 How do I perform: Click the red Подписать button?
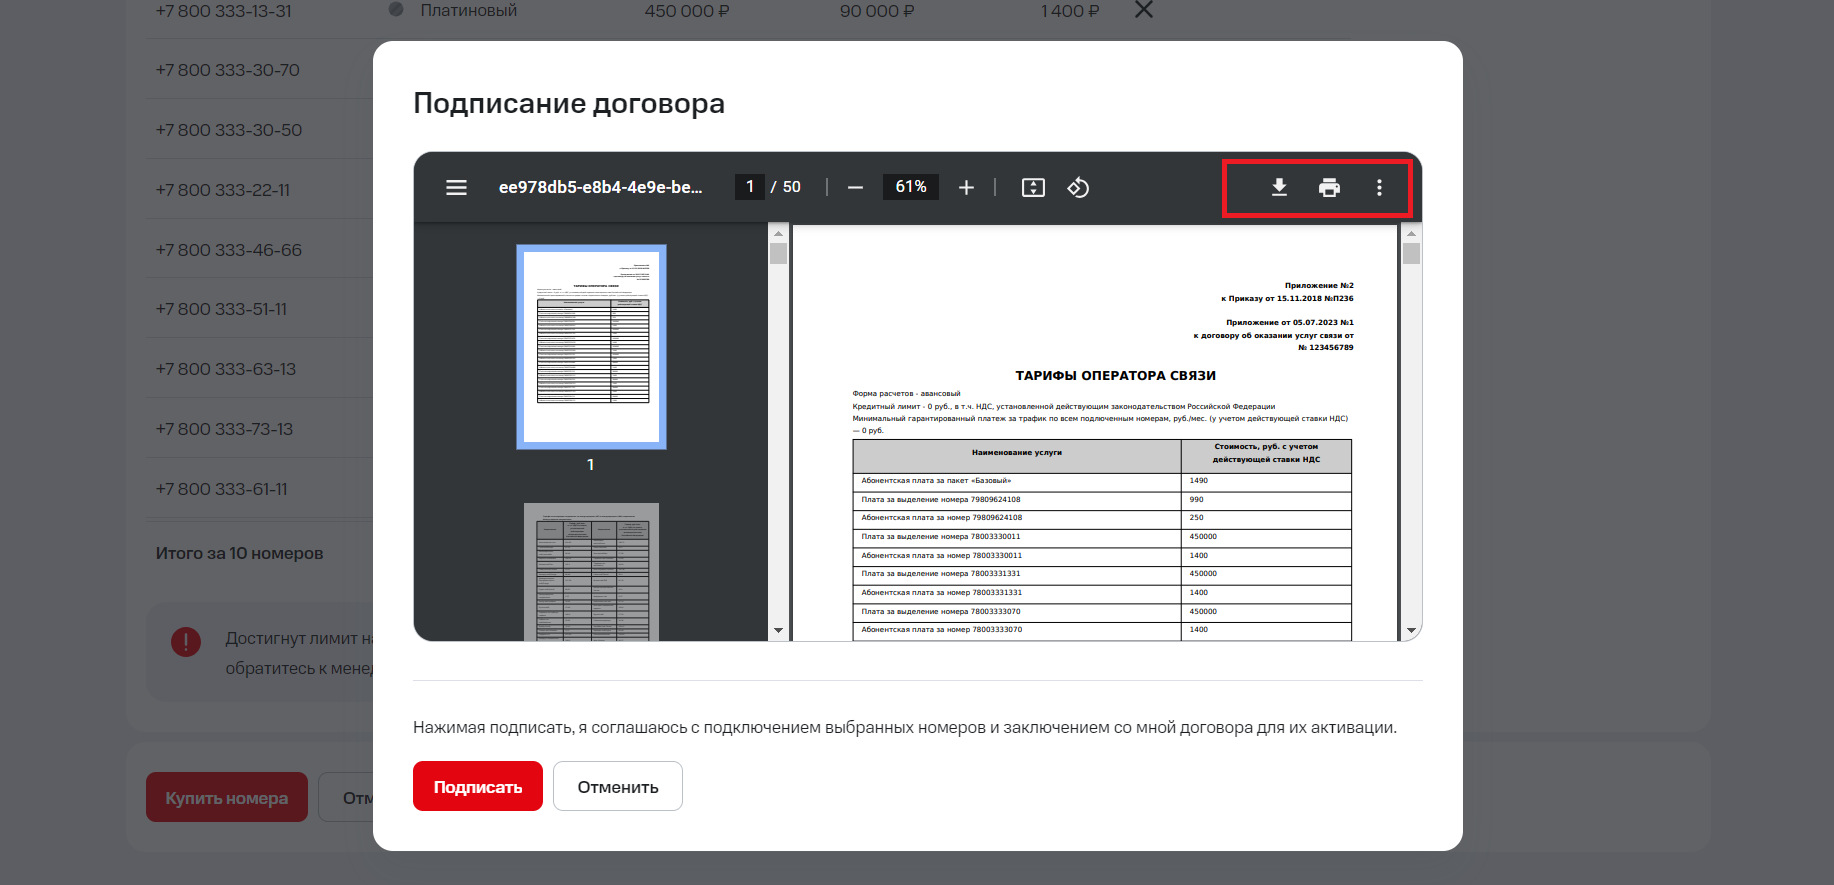[x=478, y=787]
